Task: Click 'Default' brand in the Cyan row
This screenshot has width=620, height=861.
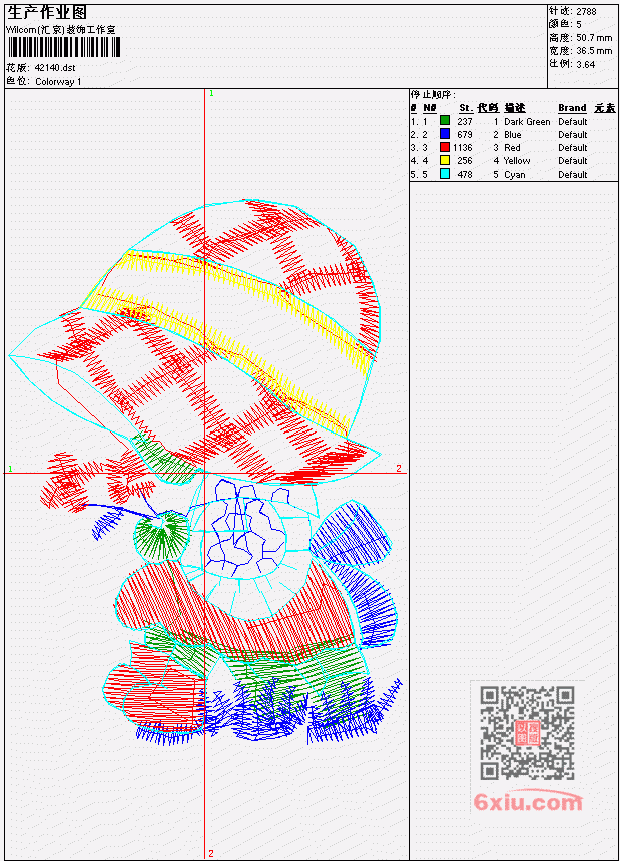Action: click(x=573, y=175)
